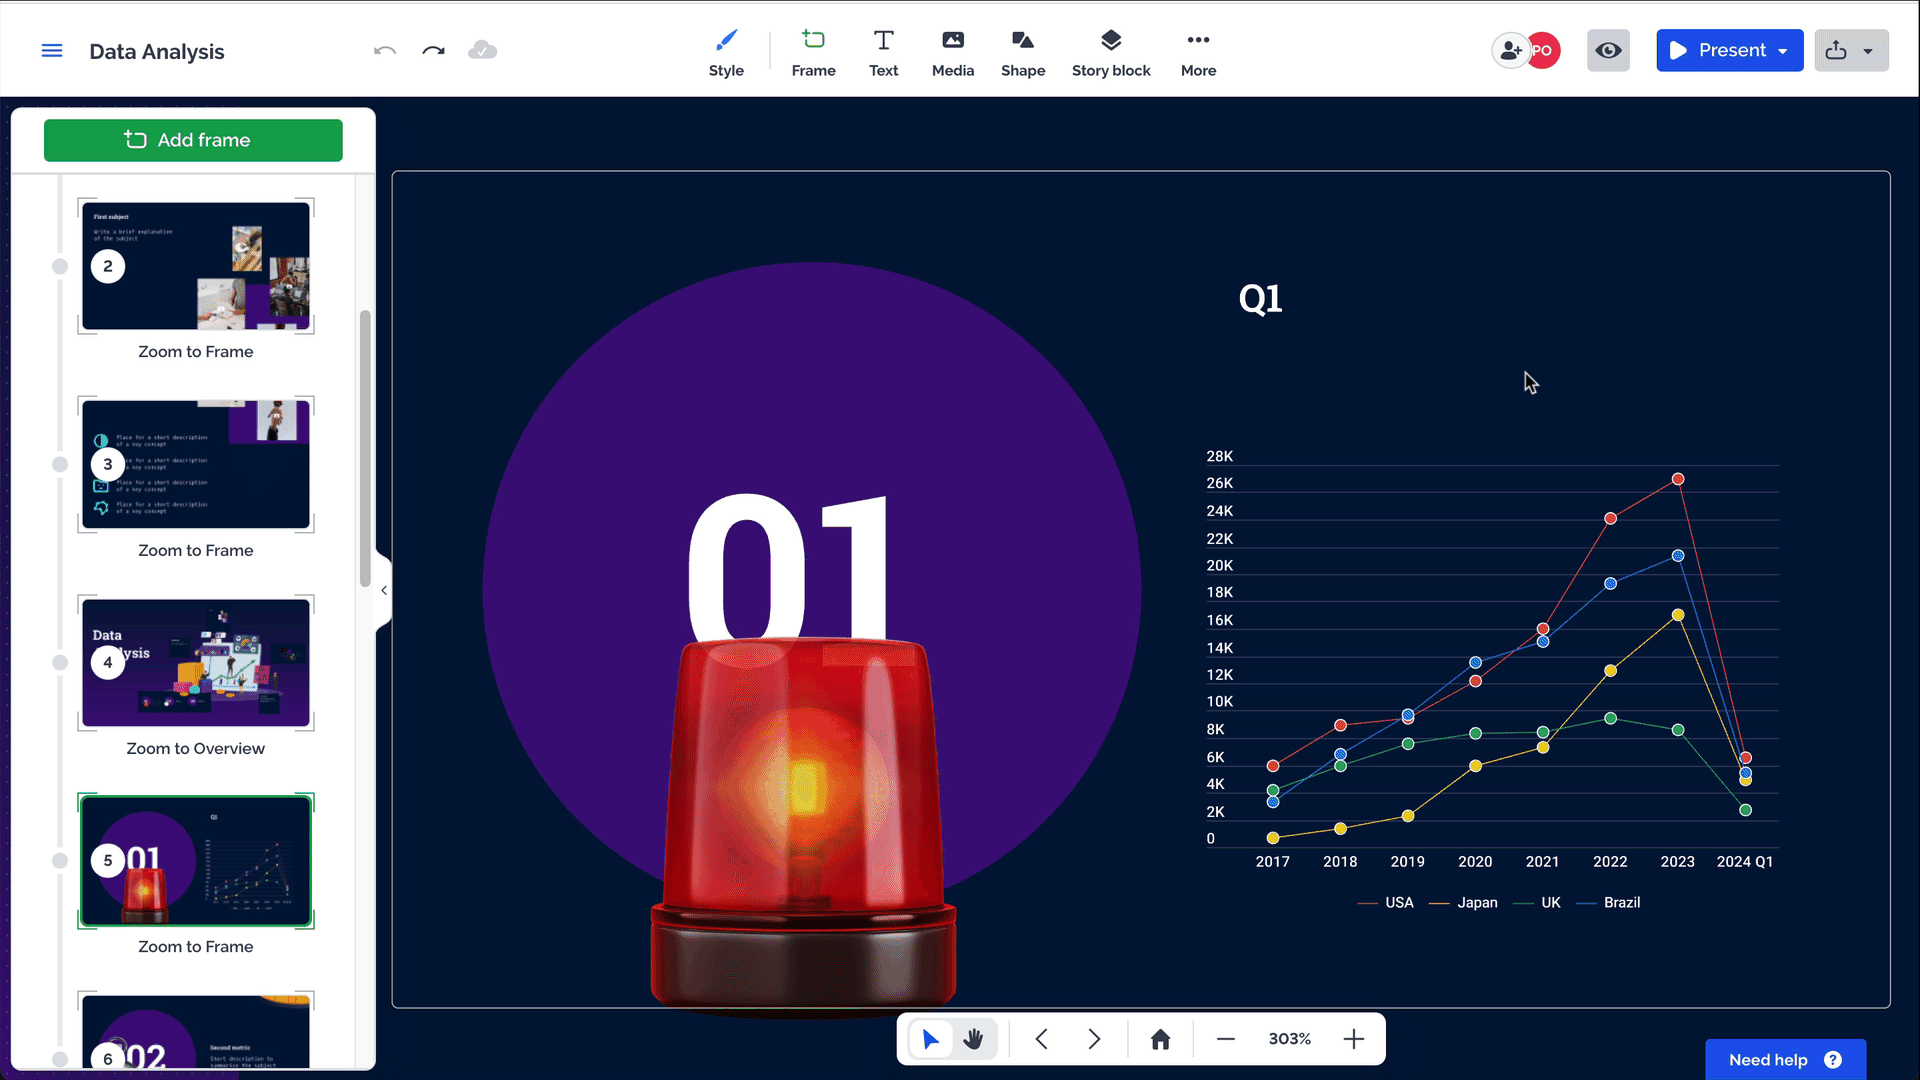This screenshot has width=1920, height=1080.
Task: Click Zoom to Overview label under frame 4
Action: click(x=196, y=749)
